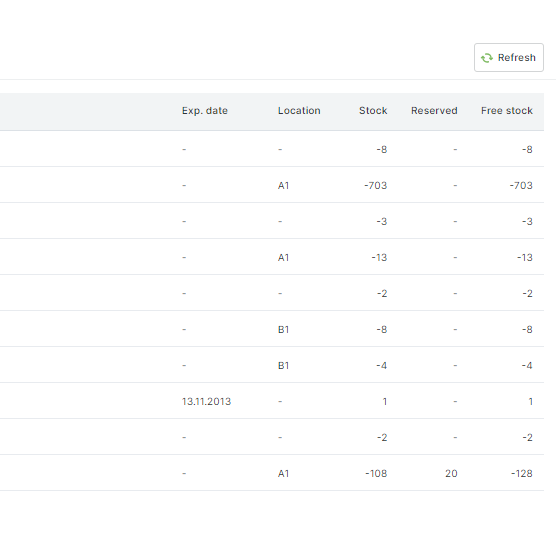
Task: Click the Refresh button
Action: [508, 57]
